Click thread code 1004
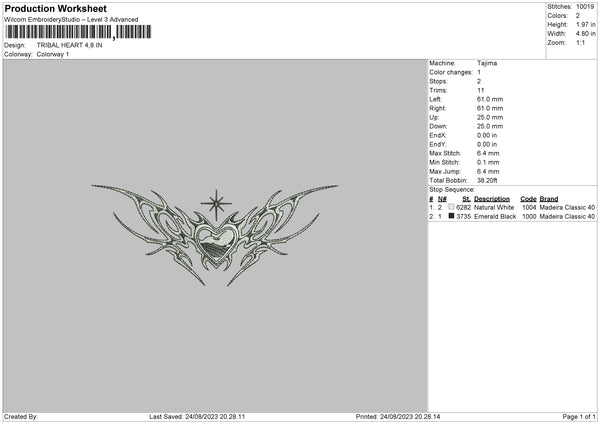 (529, 207)
